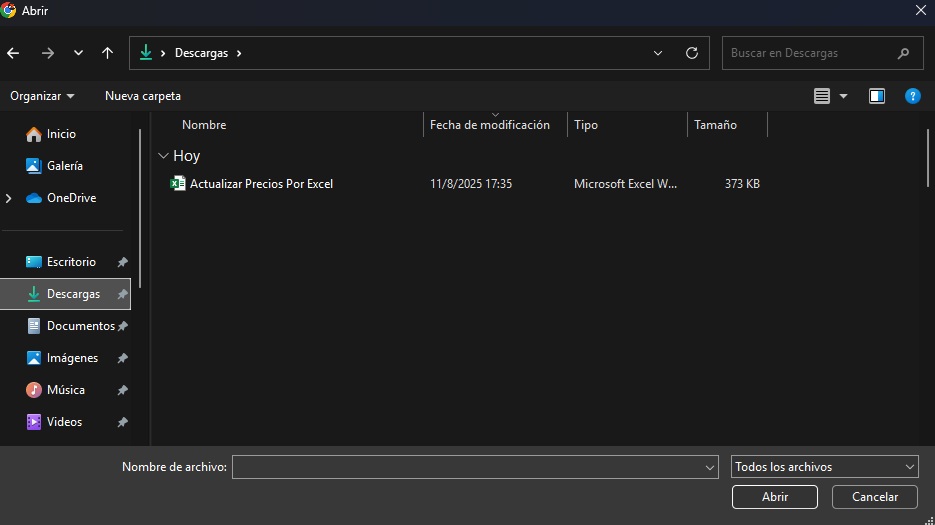This screenshot has height=525, width=935.
Task: Refresh the Descargas folder view
Action: [691, 53]
